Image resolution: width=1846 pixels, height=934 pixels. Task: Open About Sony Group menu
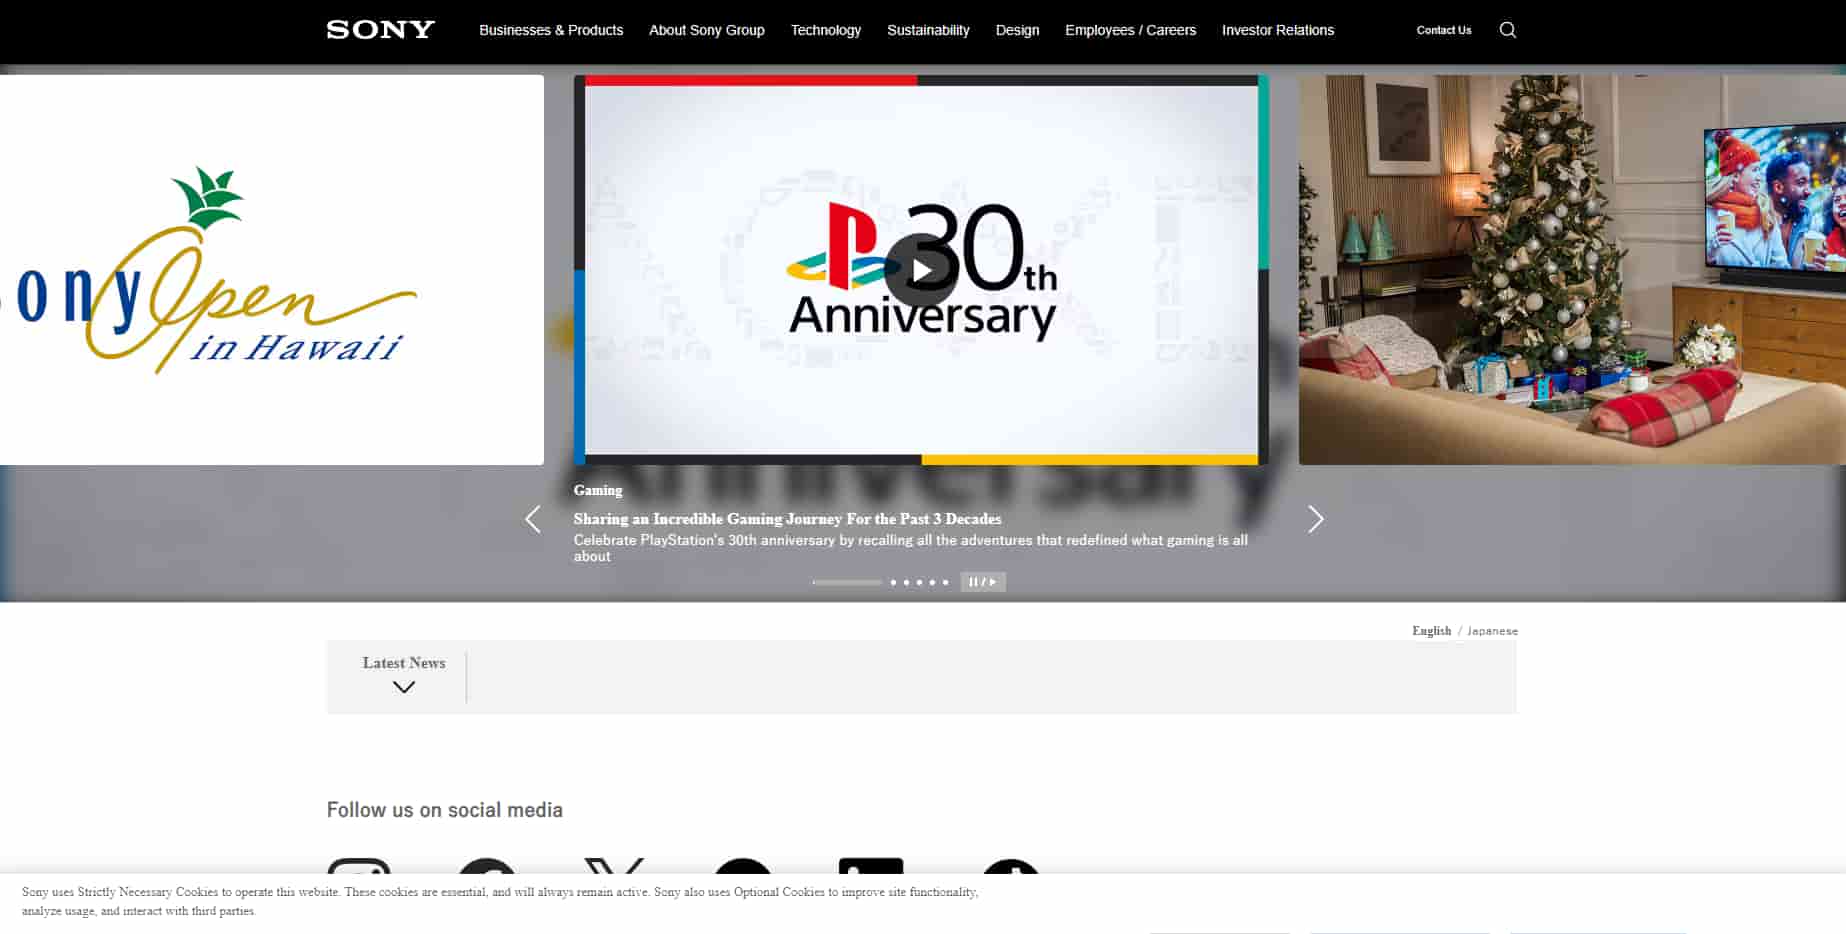706,30
